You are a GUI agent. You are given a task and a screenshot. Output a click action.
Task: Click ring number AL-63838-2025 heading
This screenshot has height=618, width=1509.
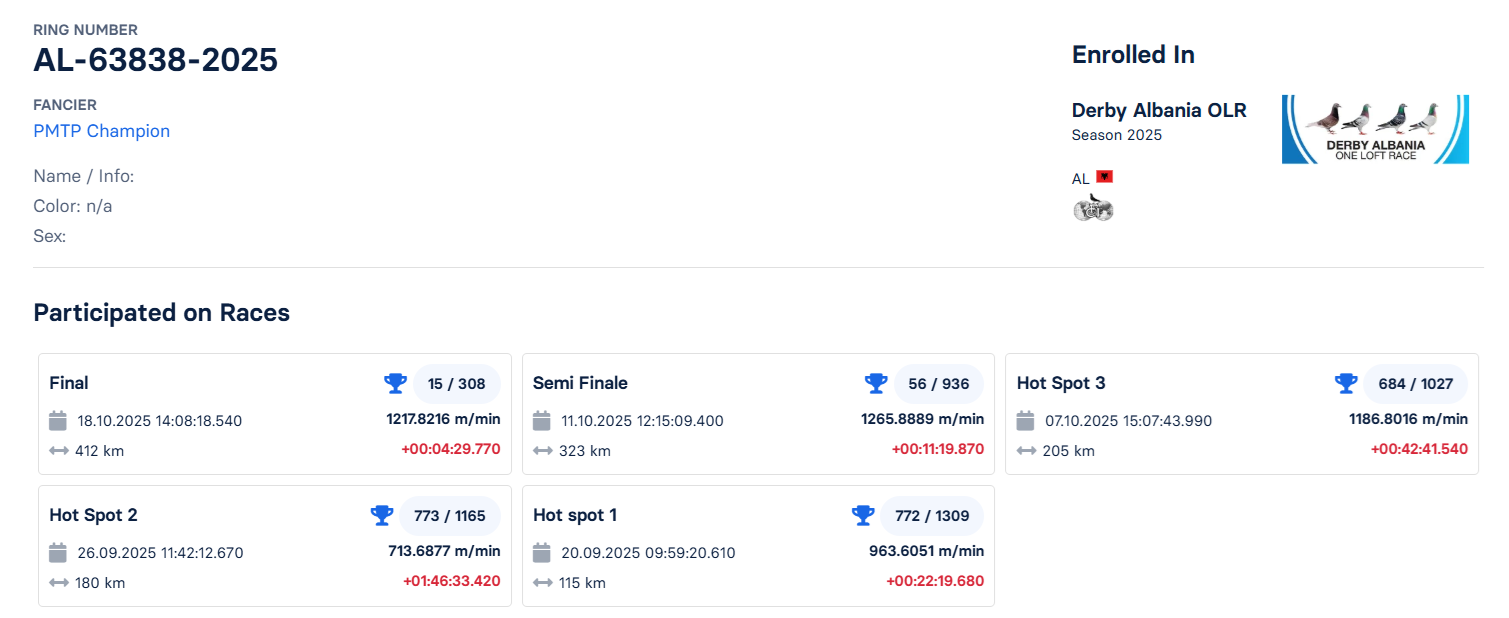pos(155,60)
